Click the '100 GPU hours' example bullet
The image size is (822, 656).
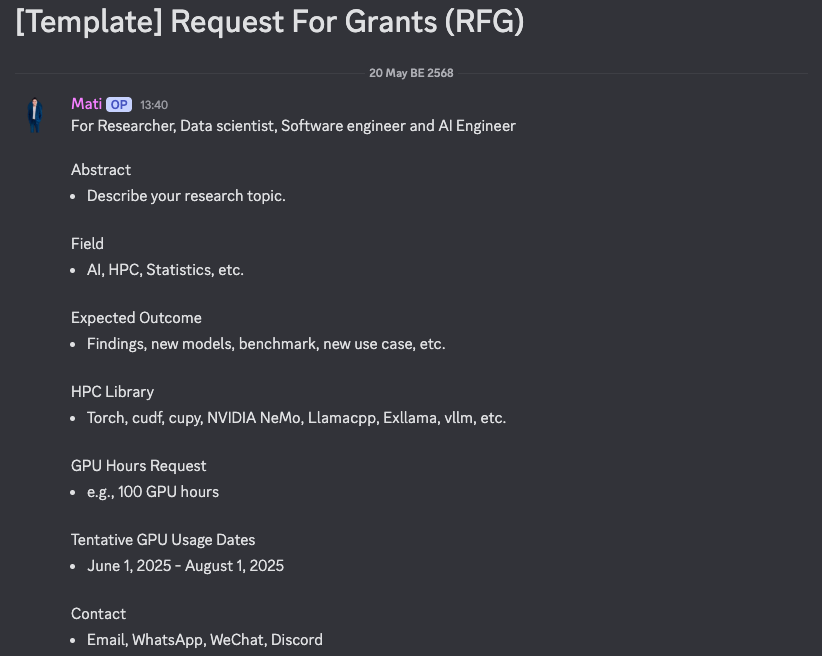pos(153,492)
